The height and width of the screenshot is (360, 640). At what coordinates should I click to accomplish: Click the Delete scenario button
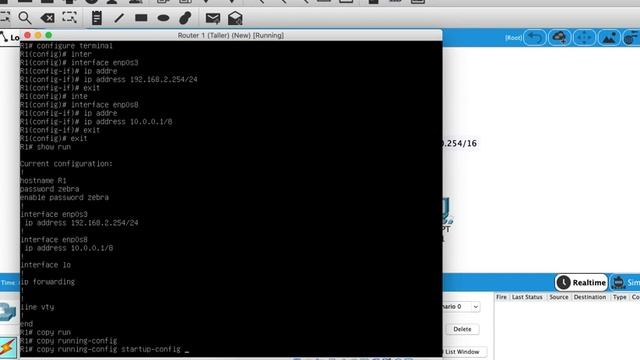[x=462, y=329]
